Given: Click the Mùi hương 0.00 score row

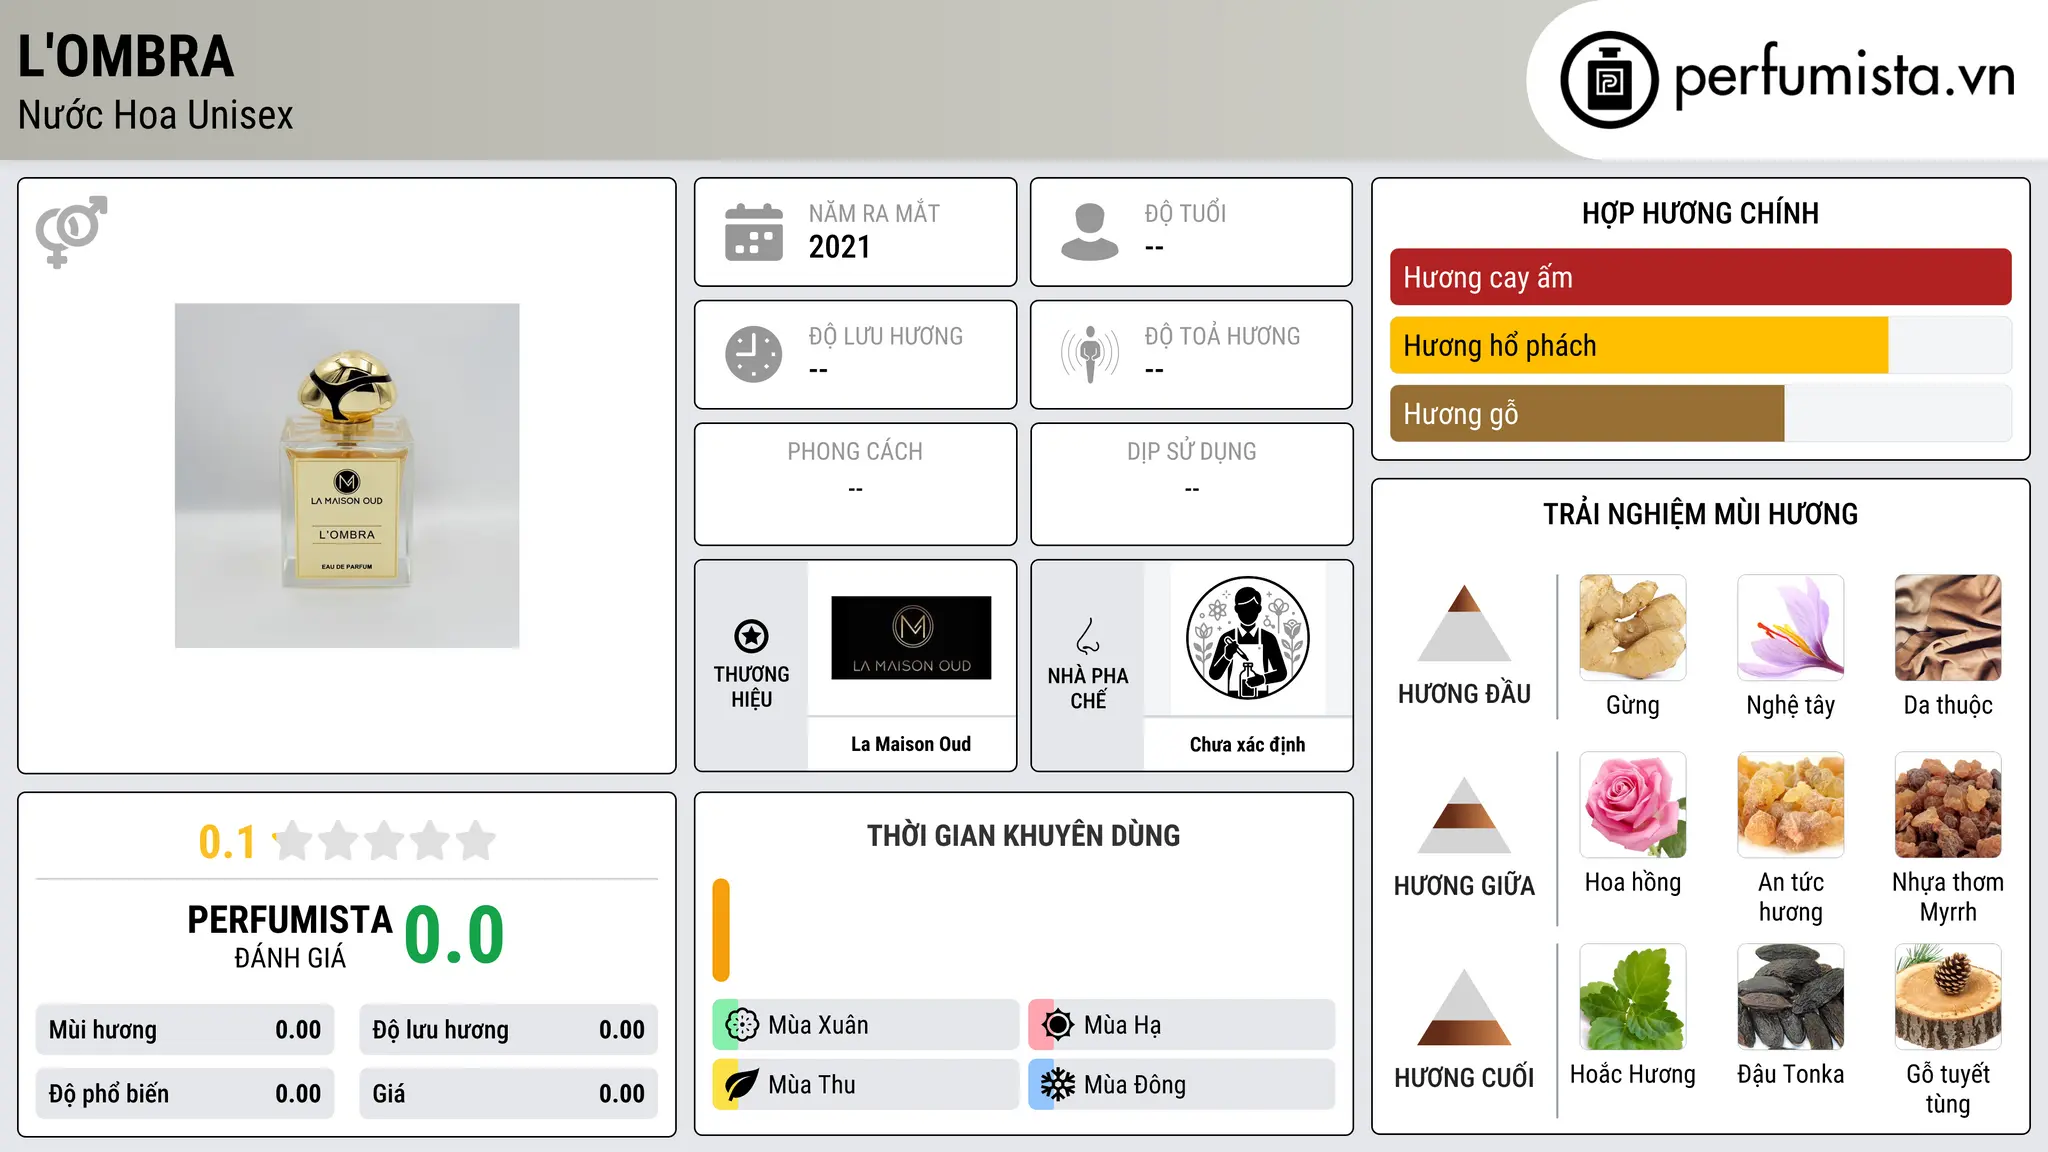Looking at the screenshot, I should (x=185, y=1030).
